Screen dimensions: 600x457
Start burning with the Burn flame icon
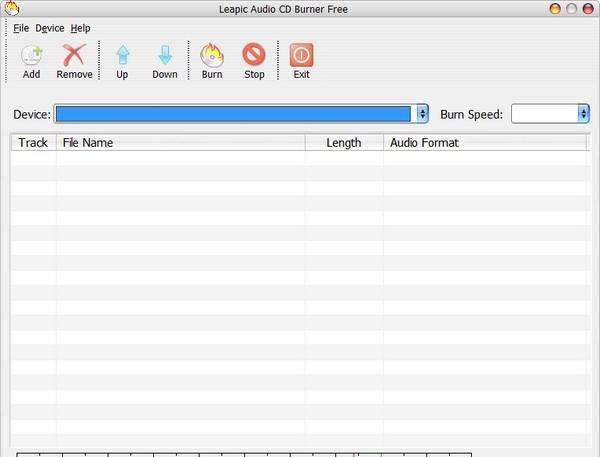(x=212, y=55)
